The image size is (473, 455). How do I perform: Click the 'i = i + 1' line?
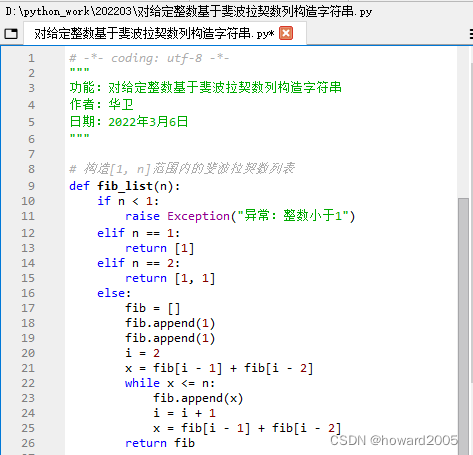[184, 413]
